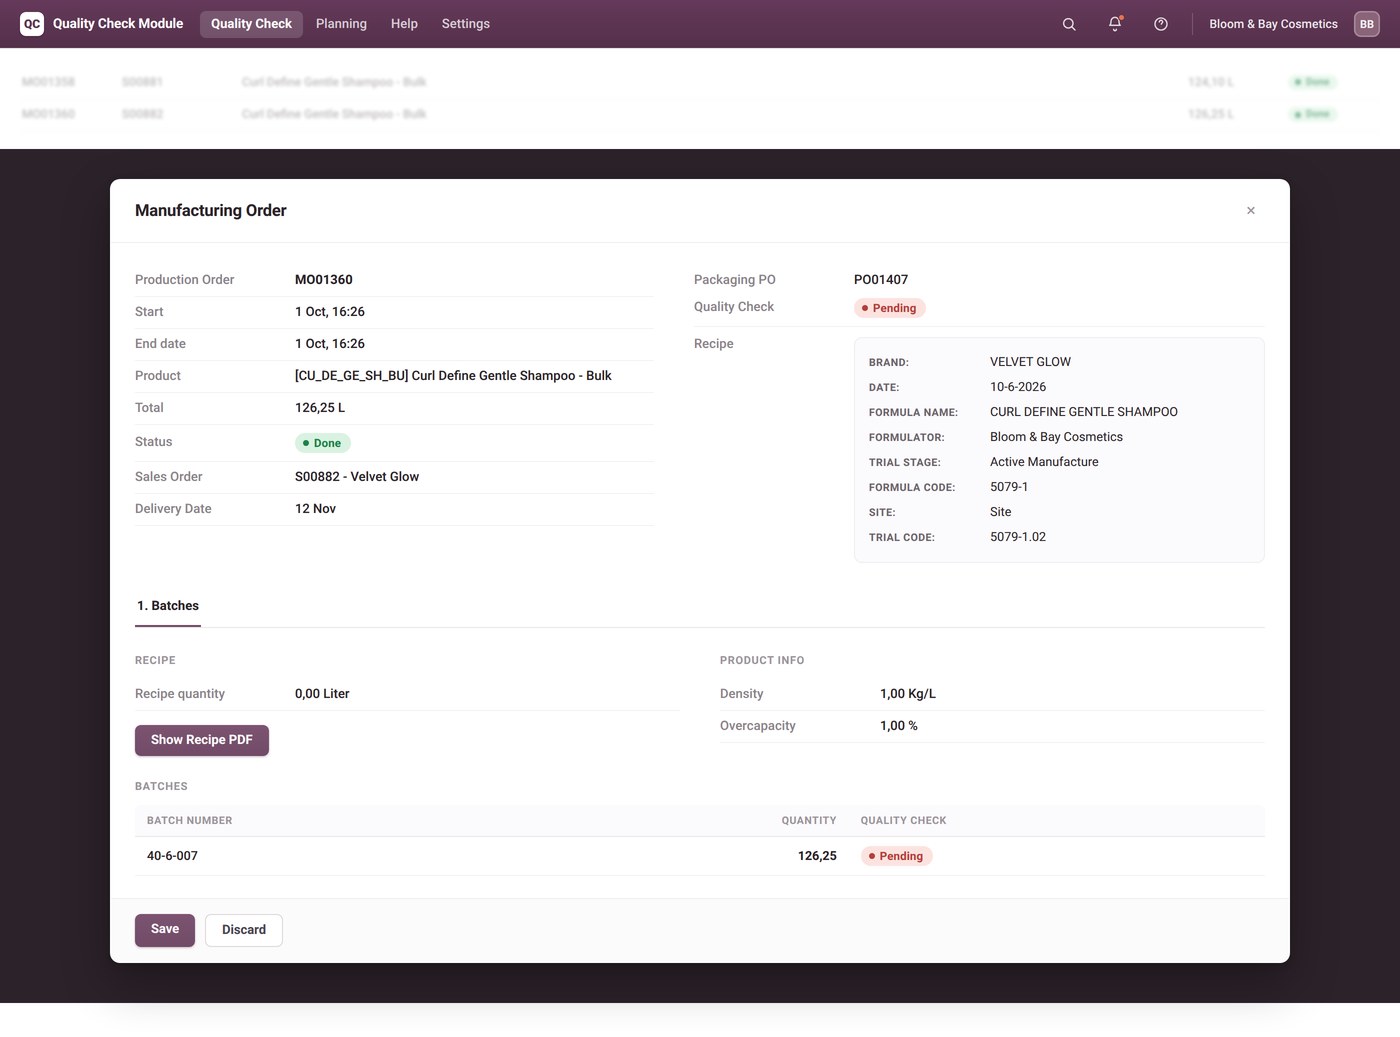Open the Help menu item

(404, 24)
